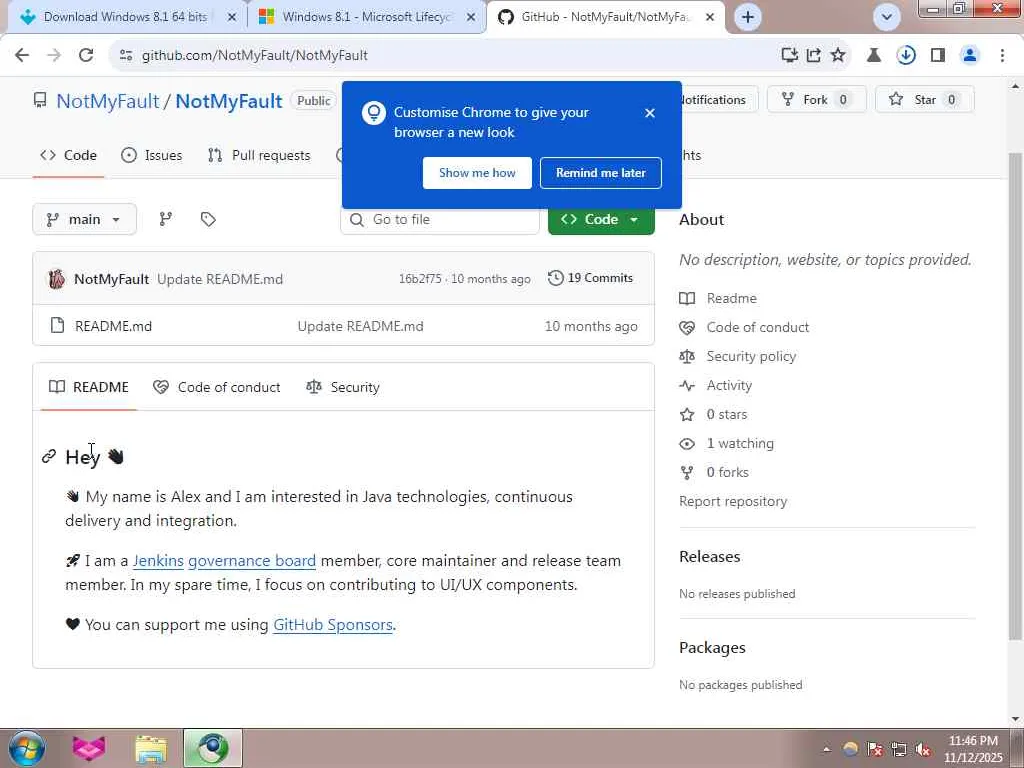Image resolution: width=1024 pixels, height=768 pixels.
Task: Close the Download Windows 8.1 tab
Action: [x=231, y=17]
